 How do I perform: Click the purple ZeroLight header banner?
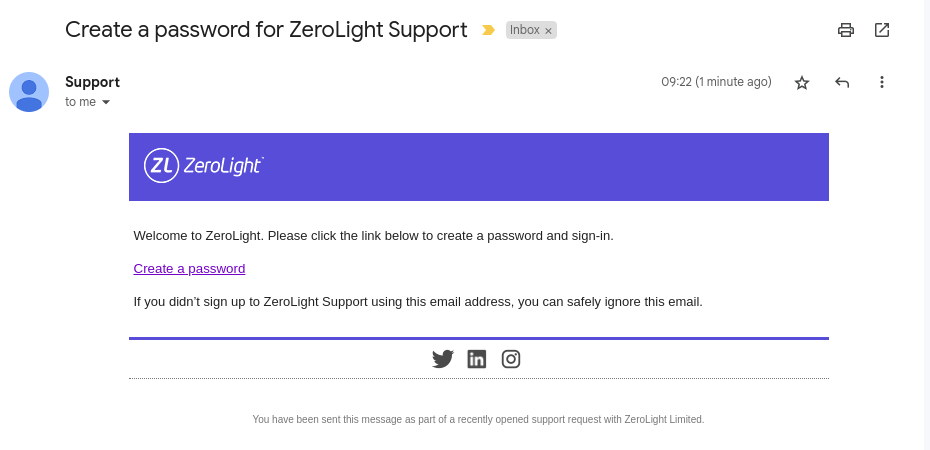point(479,167)
